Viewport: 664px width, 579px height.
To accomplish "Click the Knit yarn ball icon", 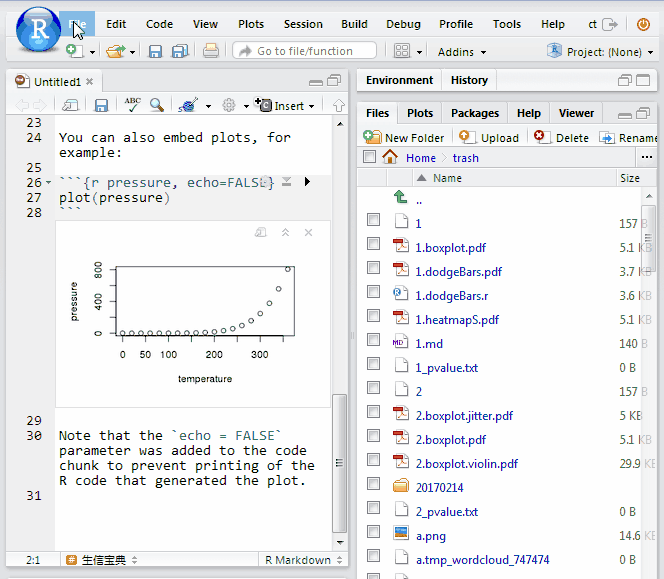I will coord(188,105).
